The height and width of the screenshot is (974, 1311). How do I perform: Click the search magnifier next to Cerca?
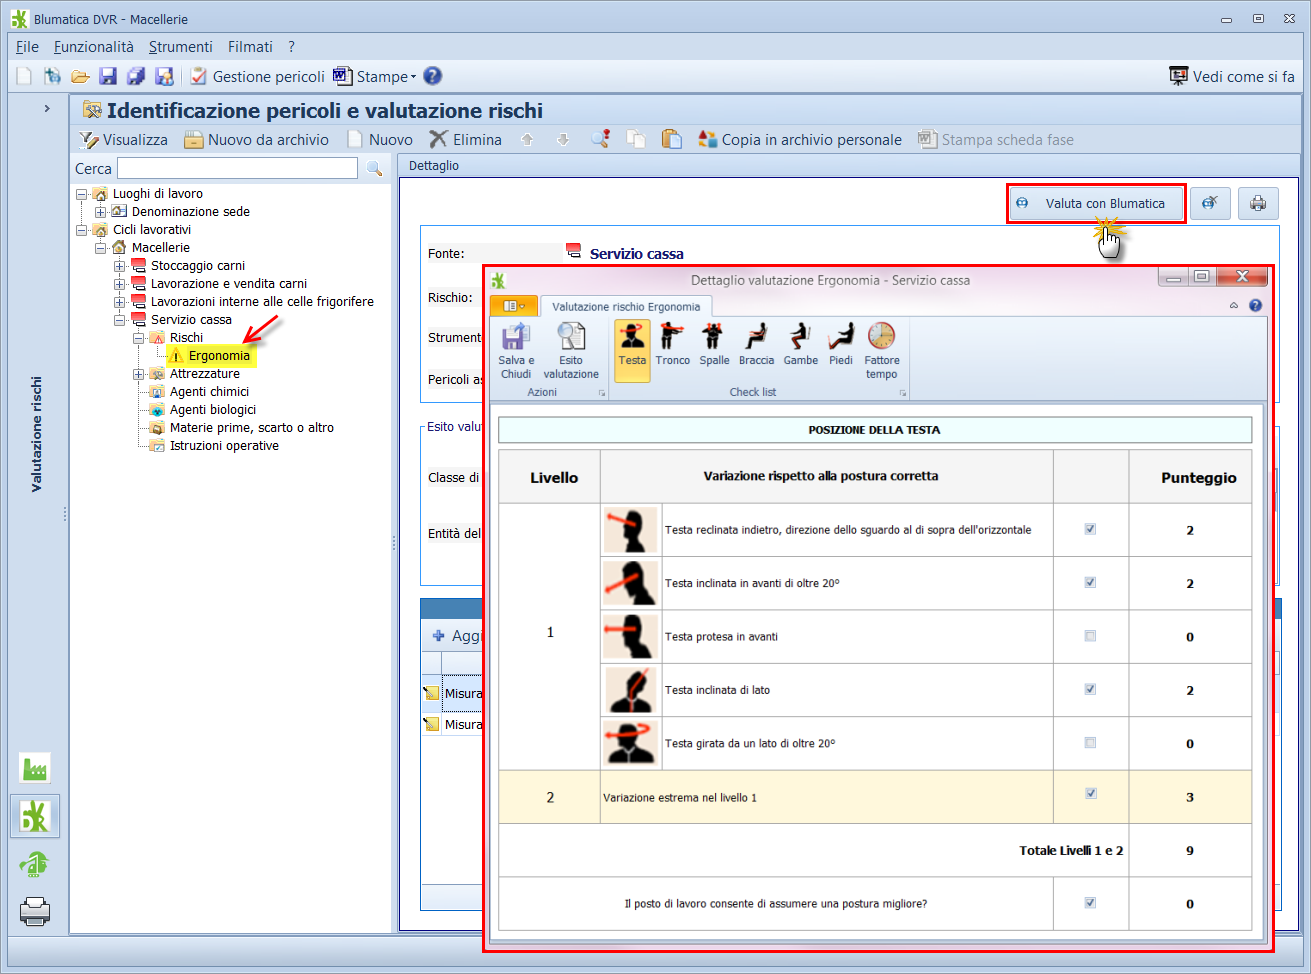pyautogui.click(x=374, y=168)
